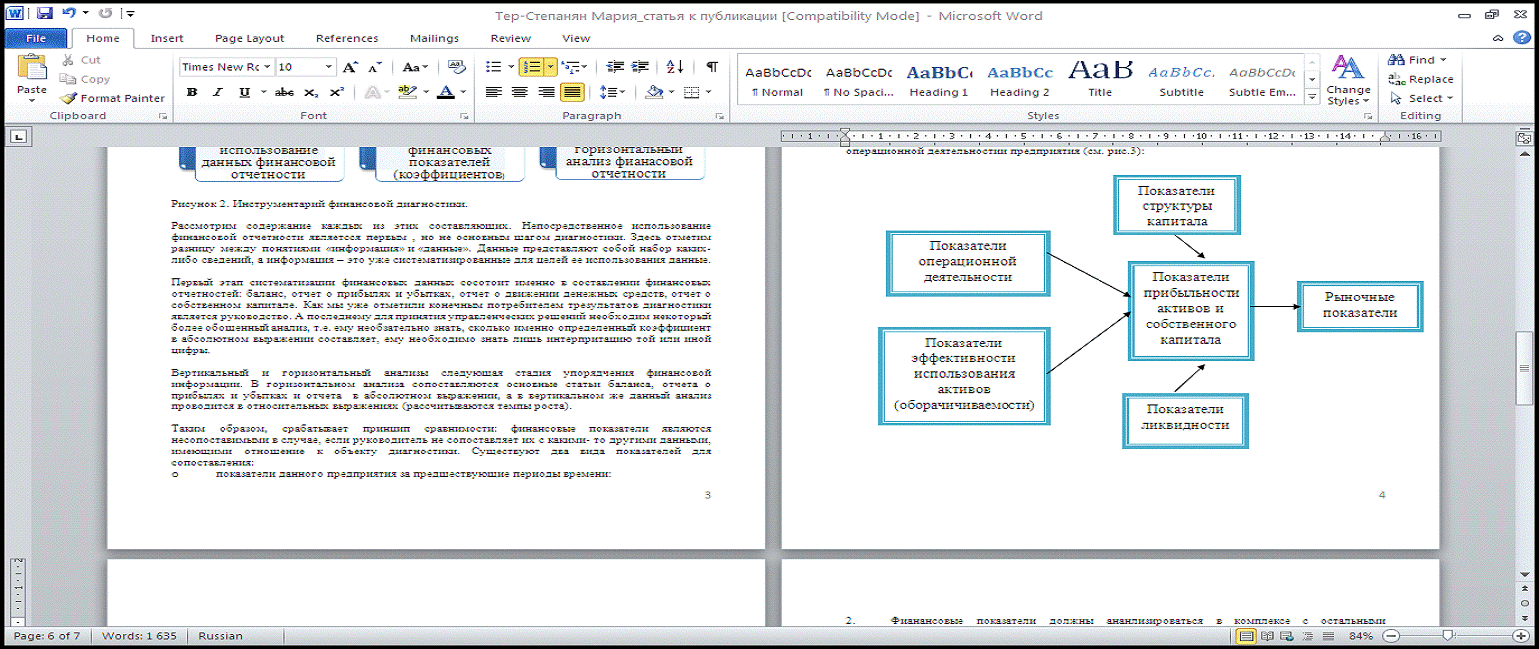Toggle justify alignment button
1539x649 pixels.
[572, 92]
